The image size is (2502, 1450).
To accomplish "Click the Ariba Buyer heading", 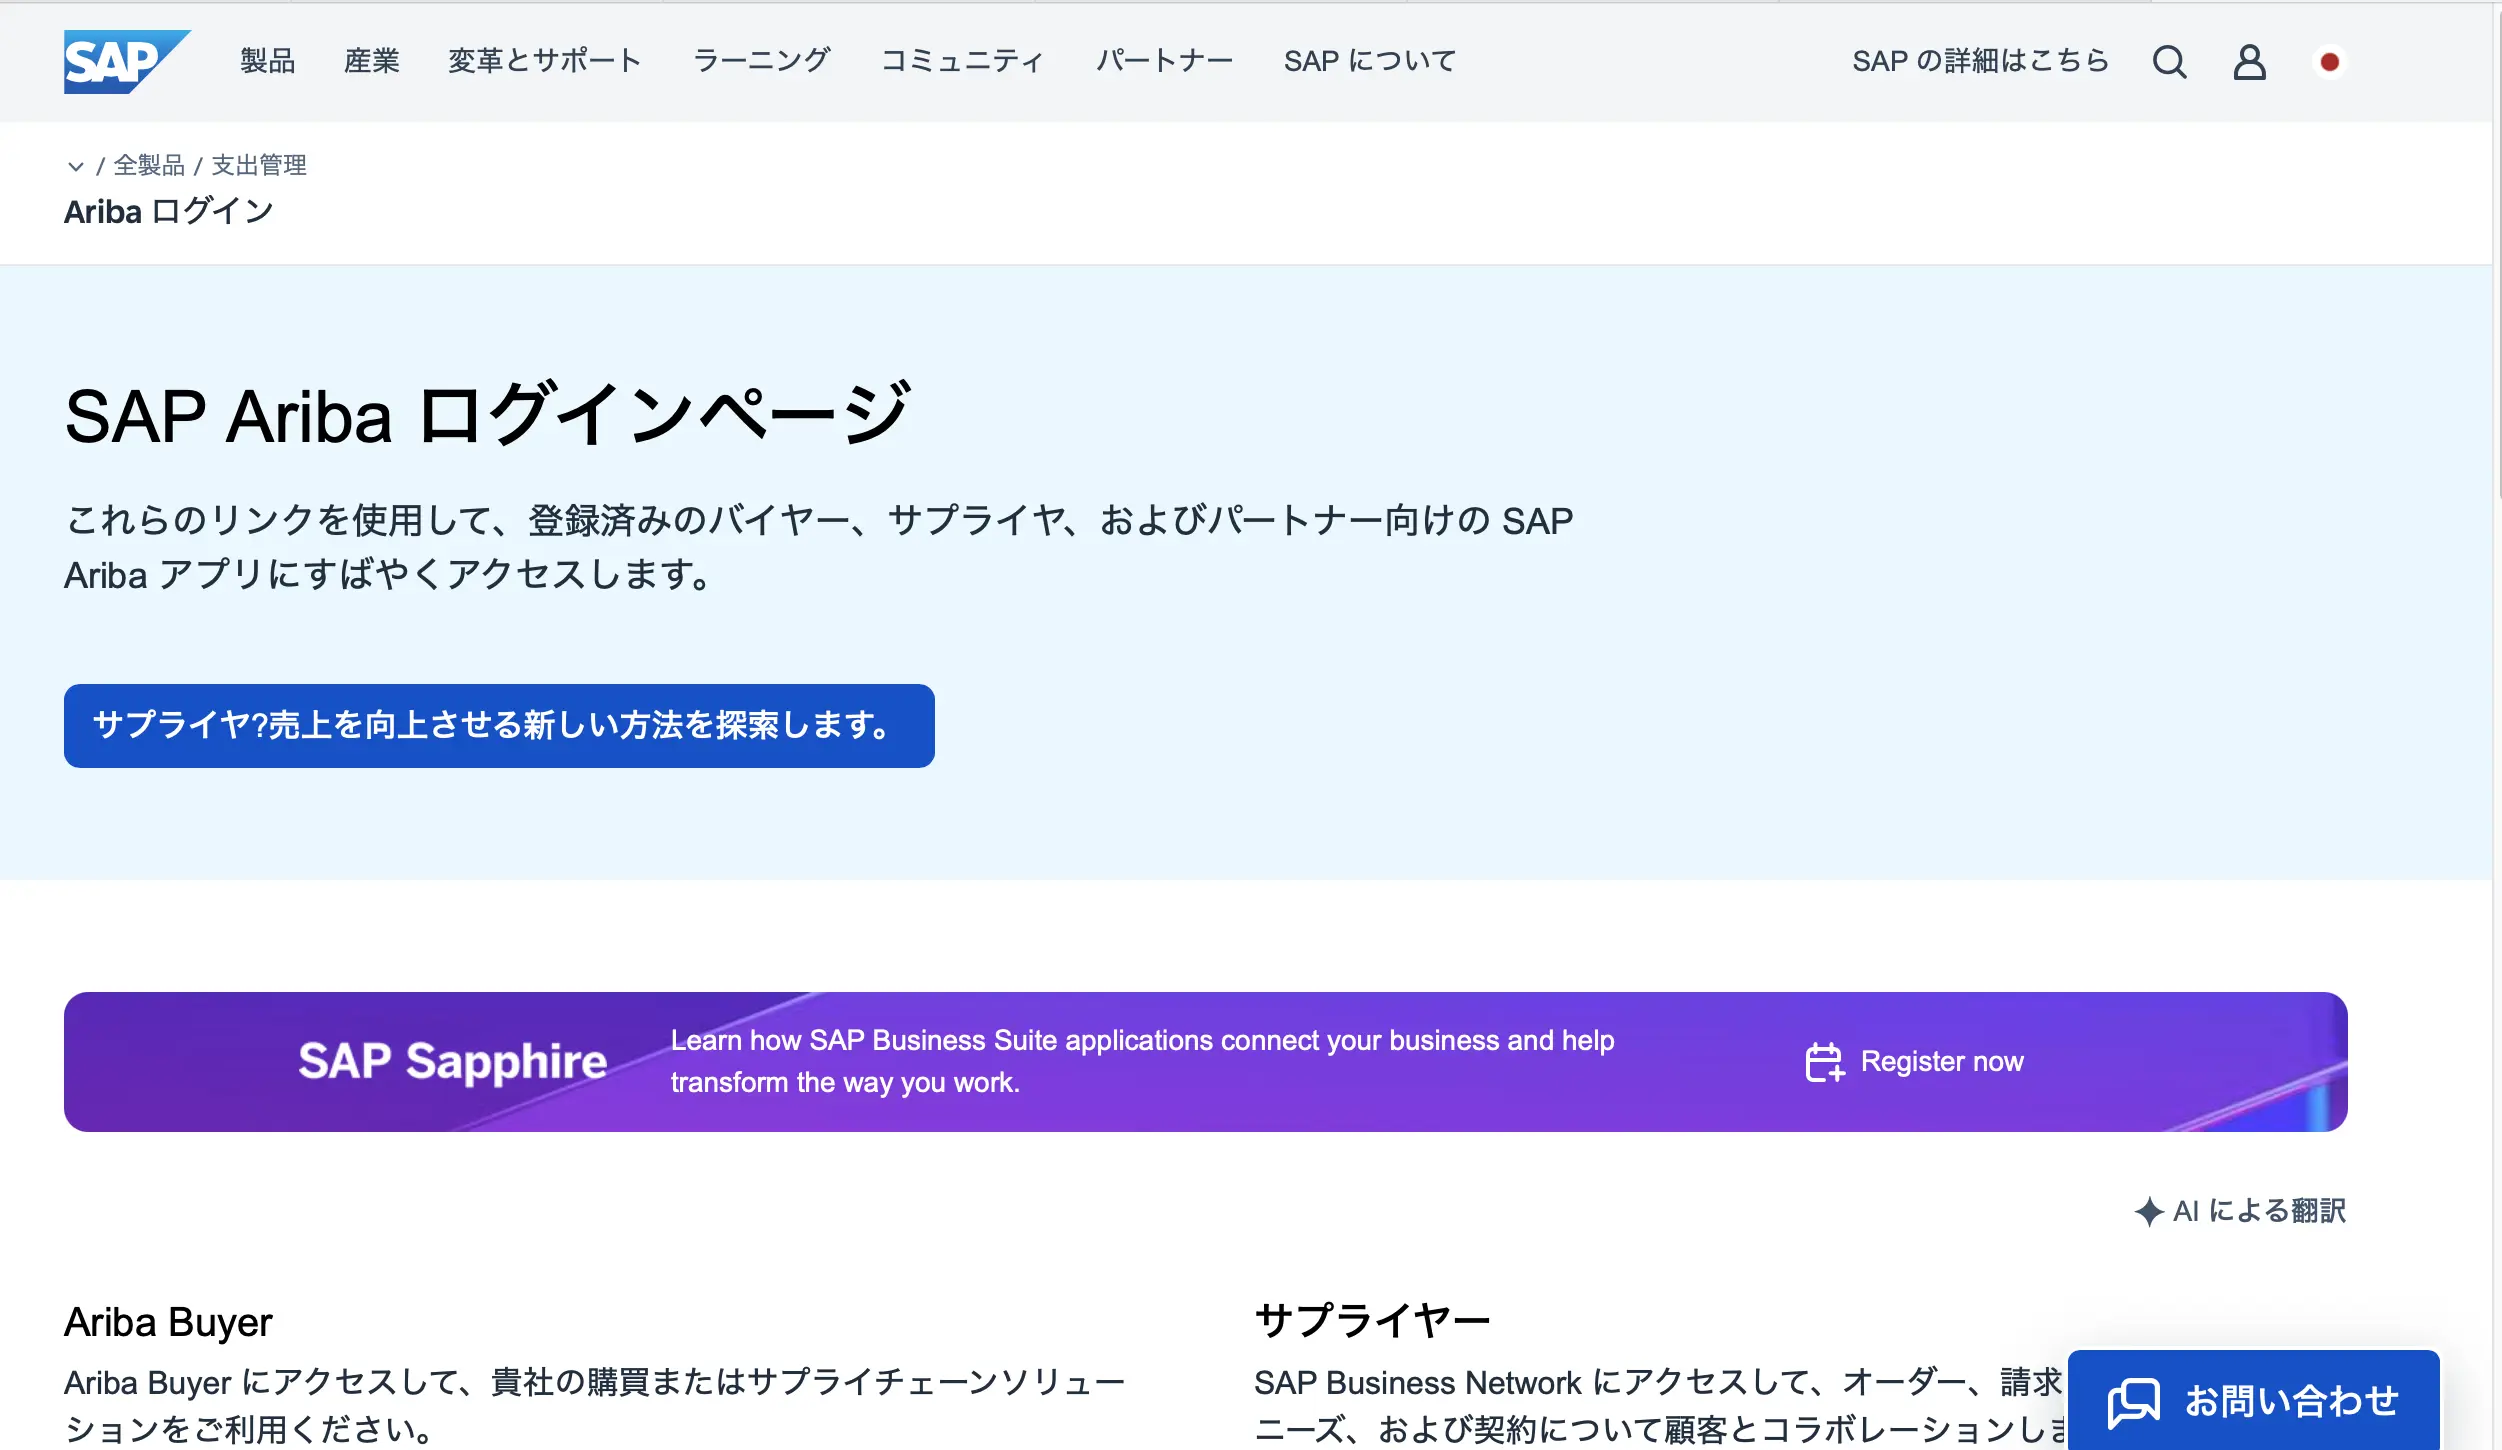I will [168, 1322].
